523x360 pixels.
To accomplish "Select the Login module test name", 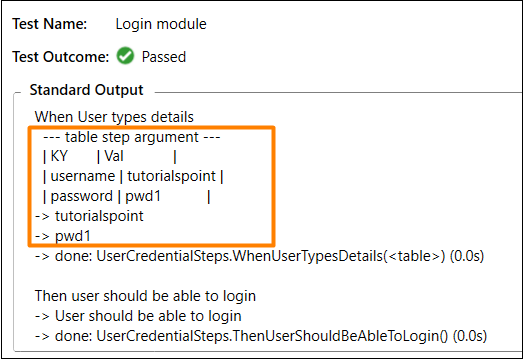I will (161, 24).
